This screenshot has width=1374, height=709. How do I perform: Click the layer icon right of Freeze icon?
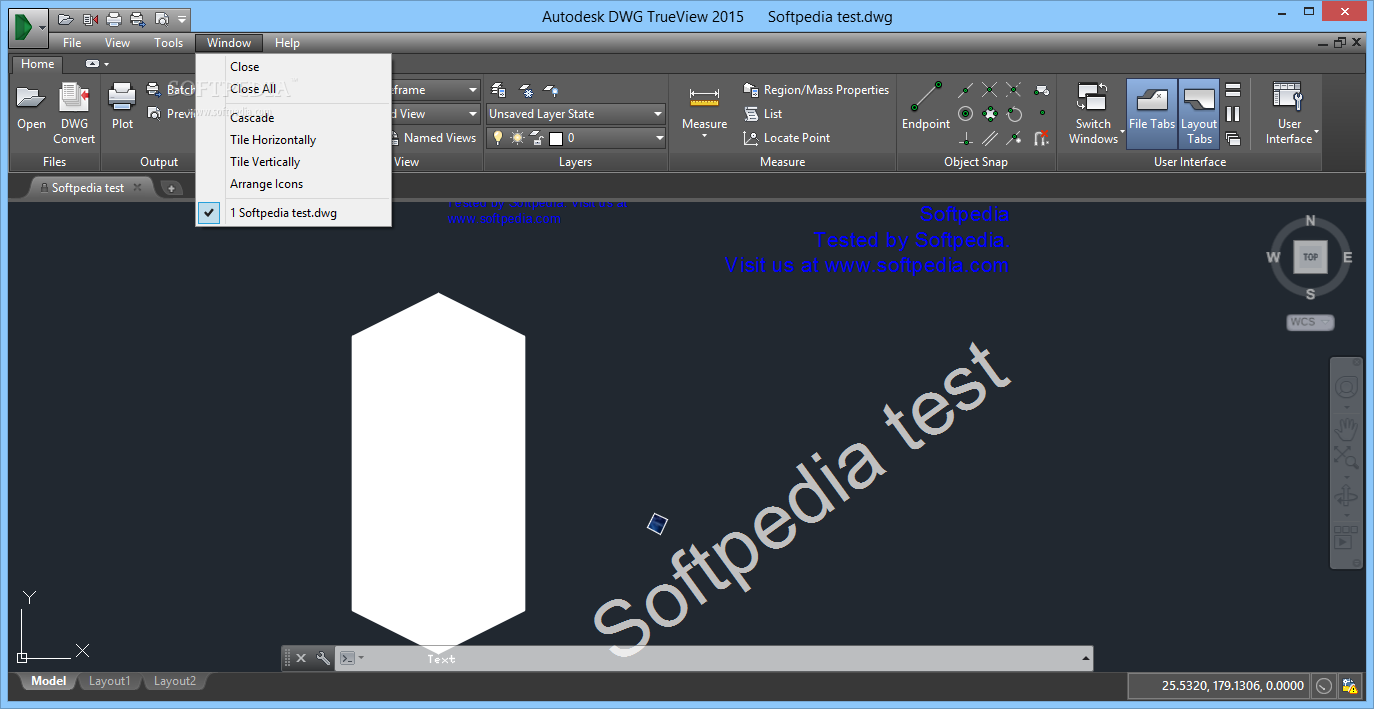point(551,90)
